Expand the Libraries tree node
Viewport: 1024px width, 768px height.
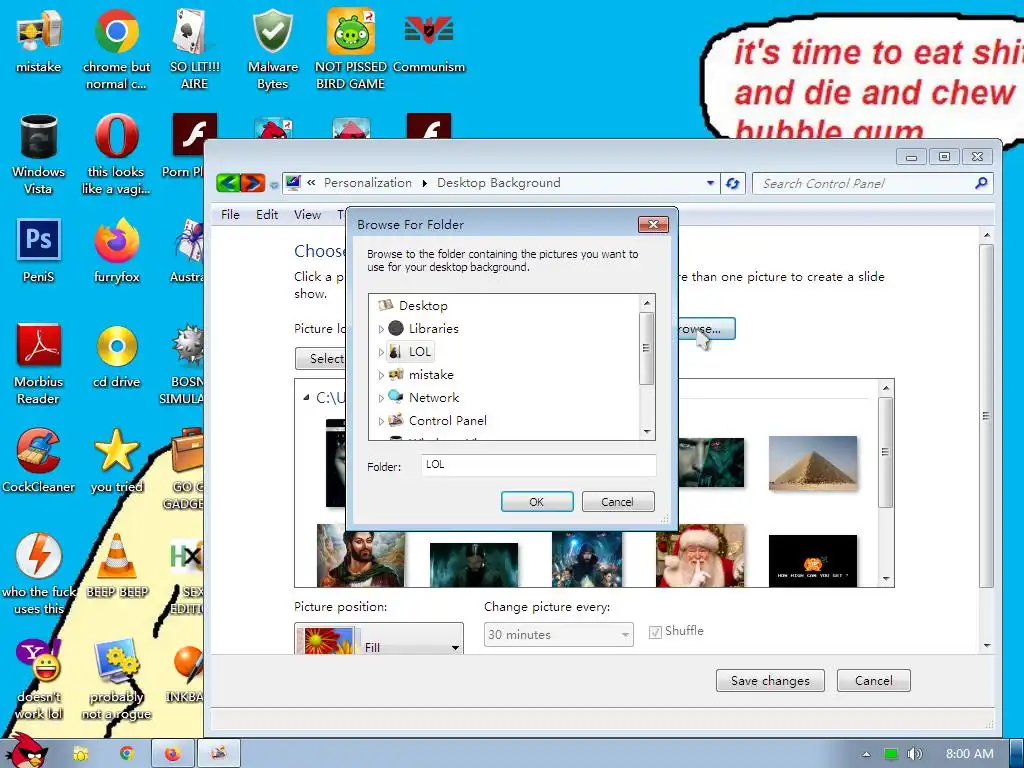381,329
